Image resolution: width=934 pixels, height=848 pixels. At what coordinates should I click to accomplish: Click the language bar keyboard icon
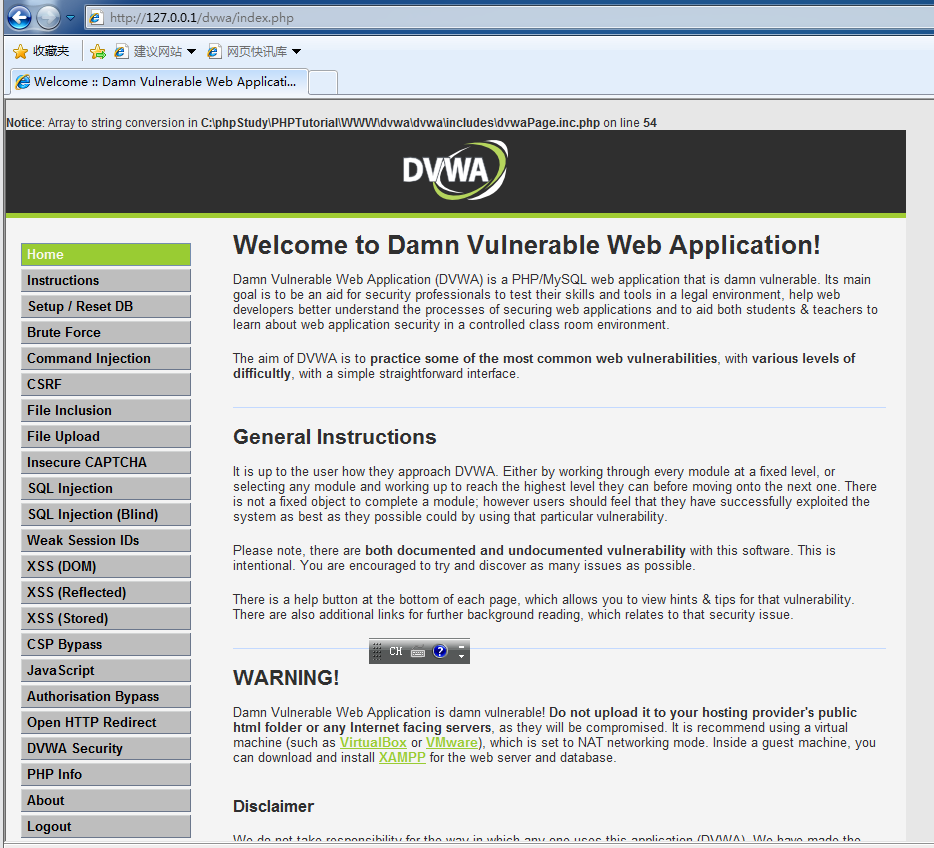click(x=418, y=651)
